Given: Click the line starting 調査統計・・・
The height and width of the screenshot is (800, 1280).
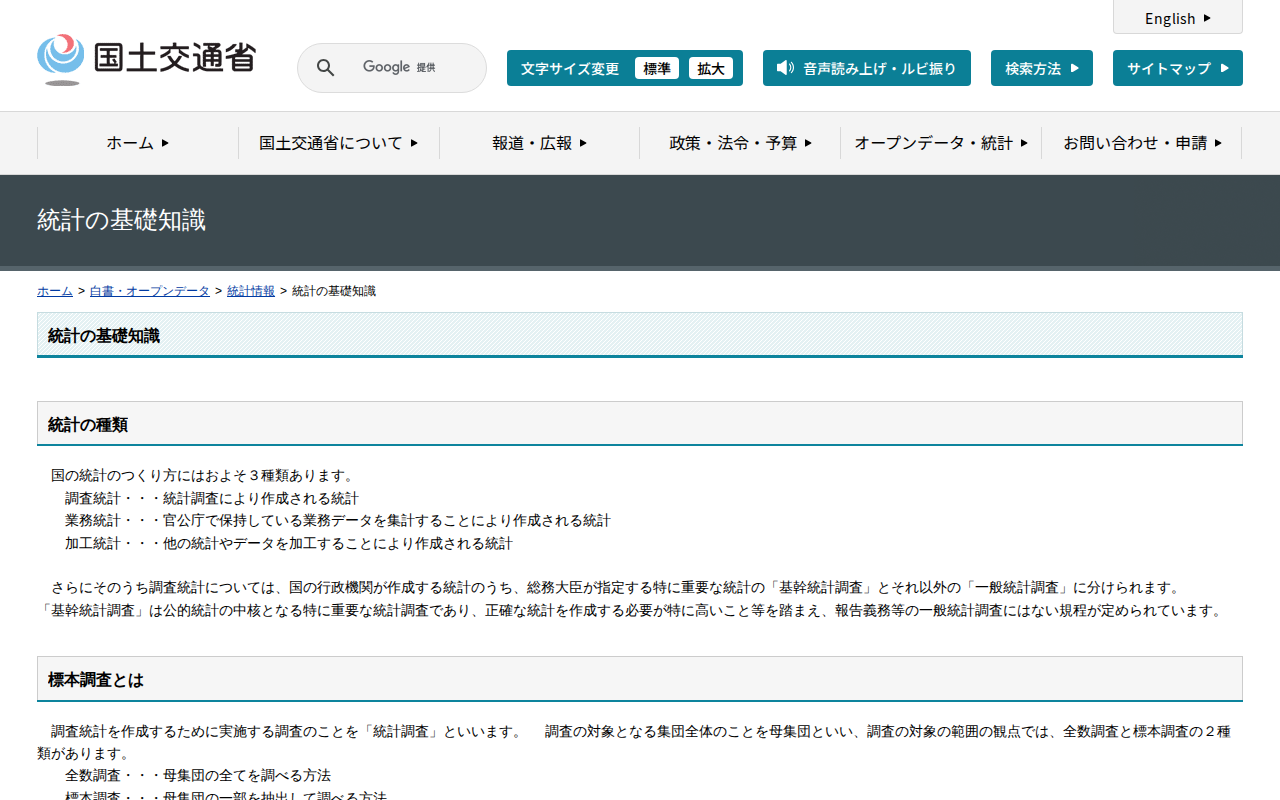Looking at the screenshot, I should coord(212,498).
